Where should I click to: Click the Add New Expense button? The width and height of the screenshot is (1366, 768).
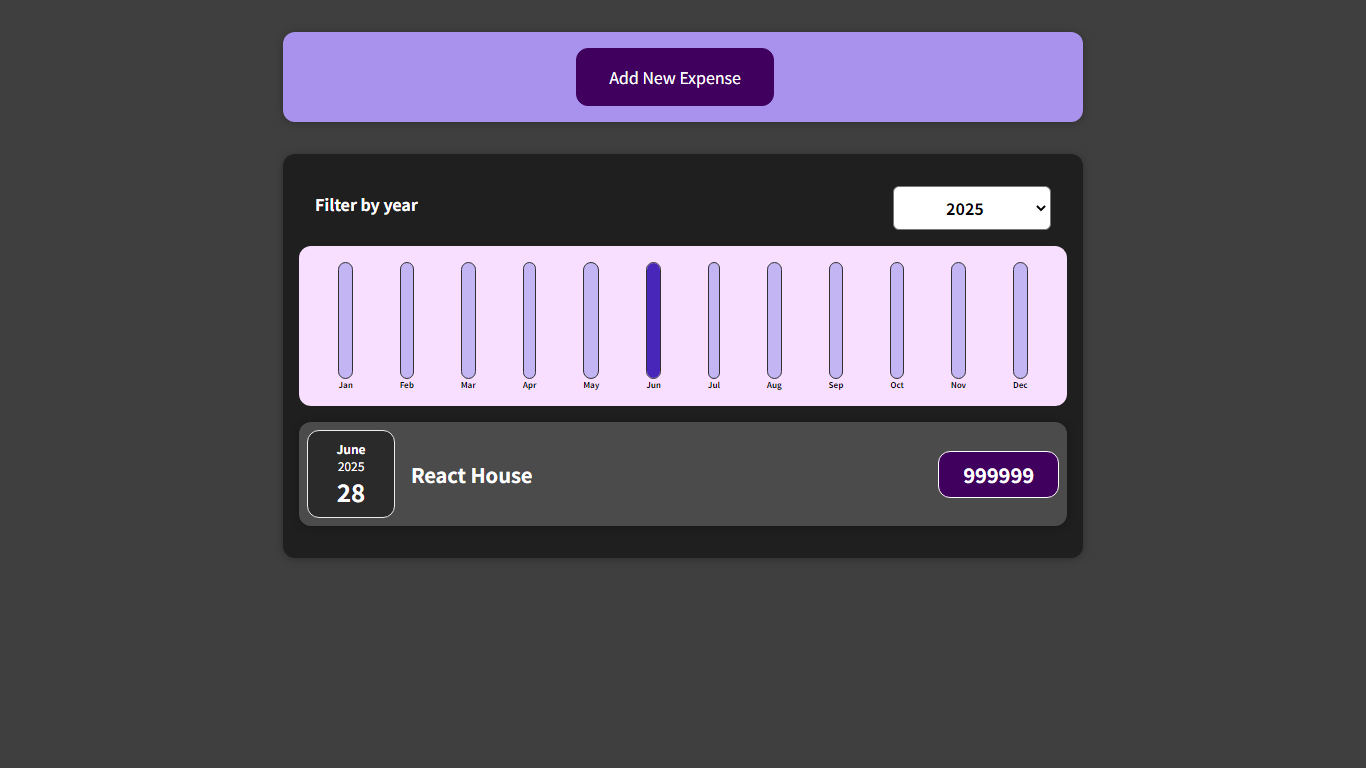coord(674,77)
